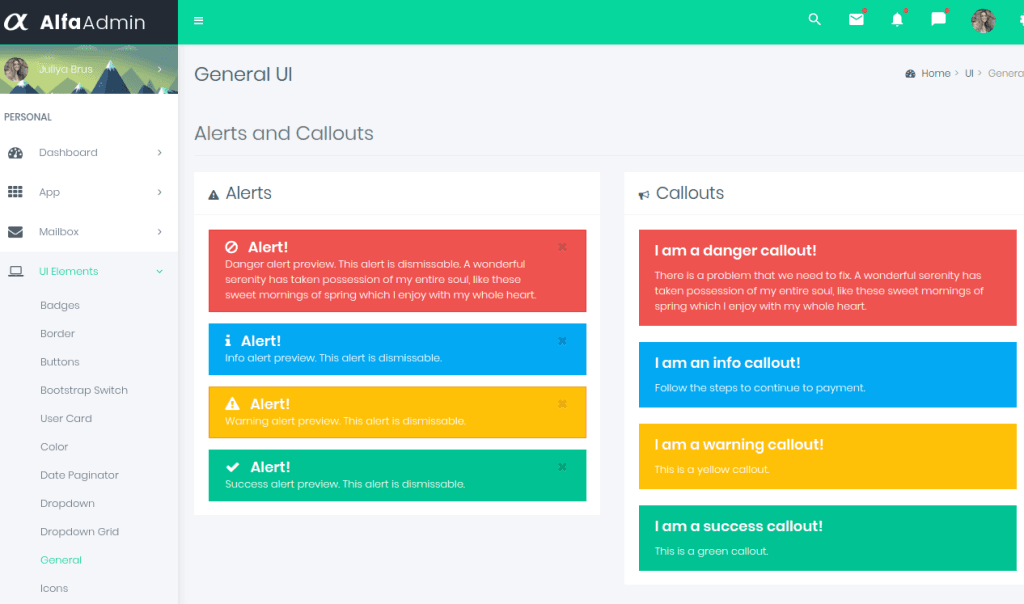1024x604 pixels.
Task: Click the PERSONAL section label
Action: click(x=27, y=117)
